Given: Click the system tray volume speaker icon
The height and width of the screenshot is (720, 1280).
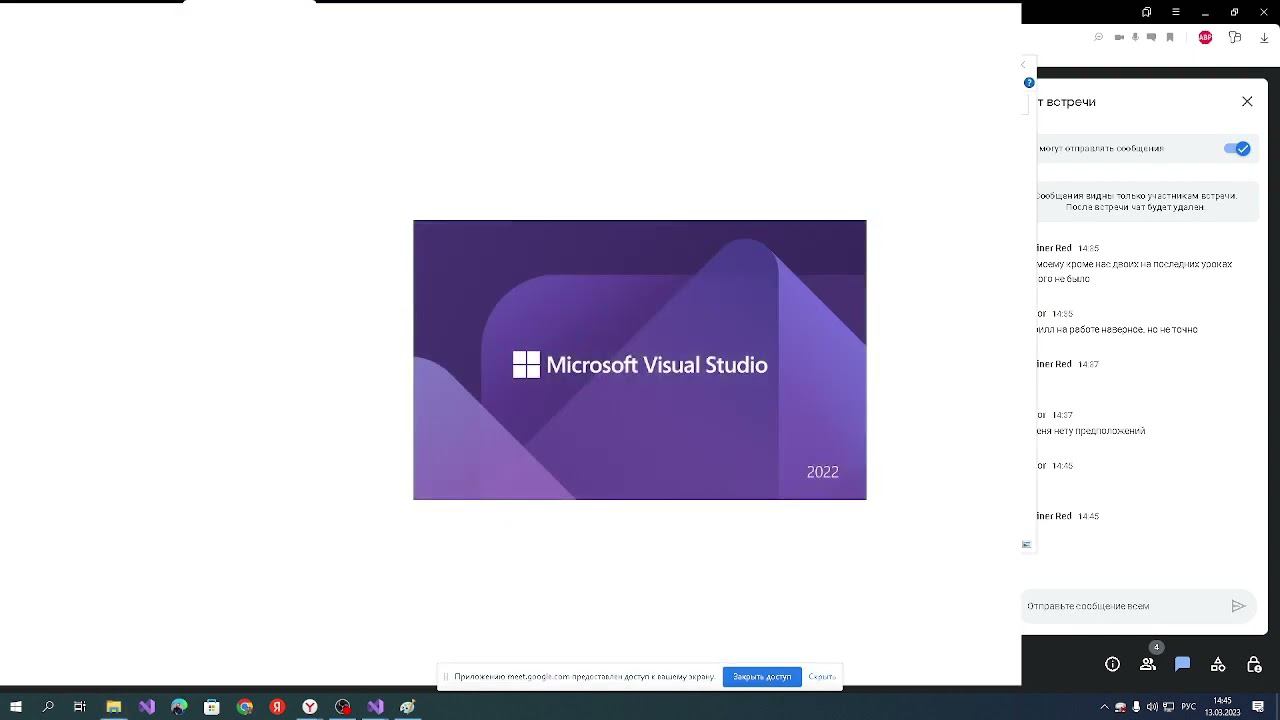Looking at the screenshot, I should click(x=1152, y=707).
